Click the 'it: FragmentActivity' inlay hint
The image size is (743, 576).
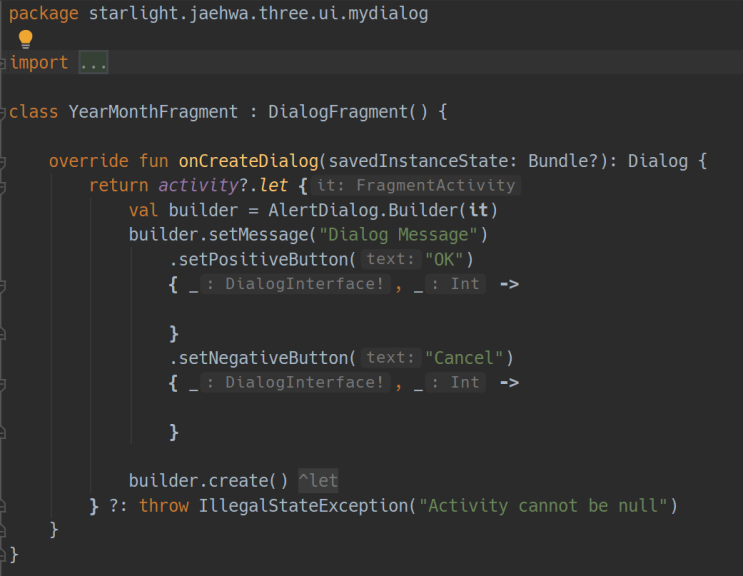tap(416, 185)
